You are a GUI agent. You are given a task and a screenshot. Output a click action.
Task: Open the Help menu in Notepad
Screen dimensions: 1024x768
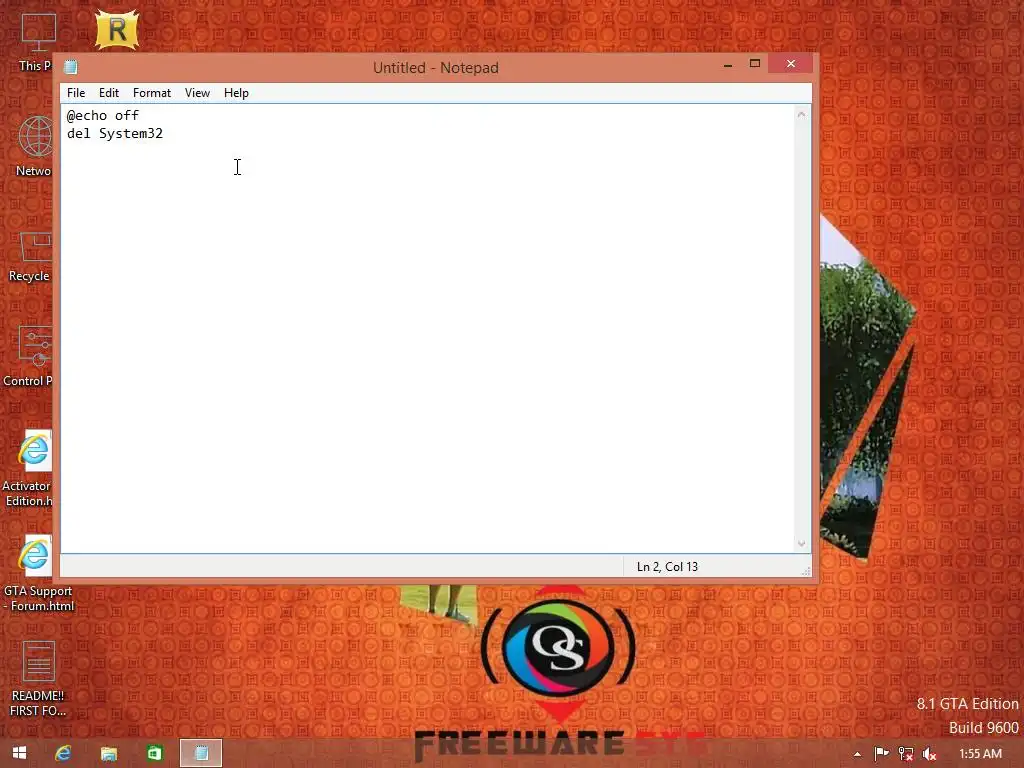click(x=236, y=93)
